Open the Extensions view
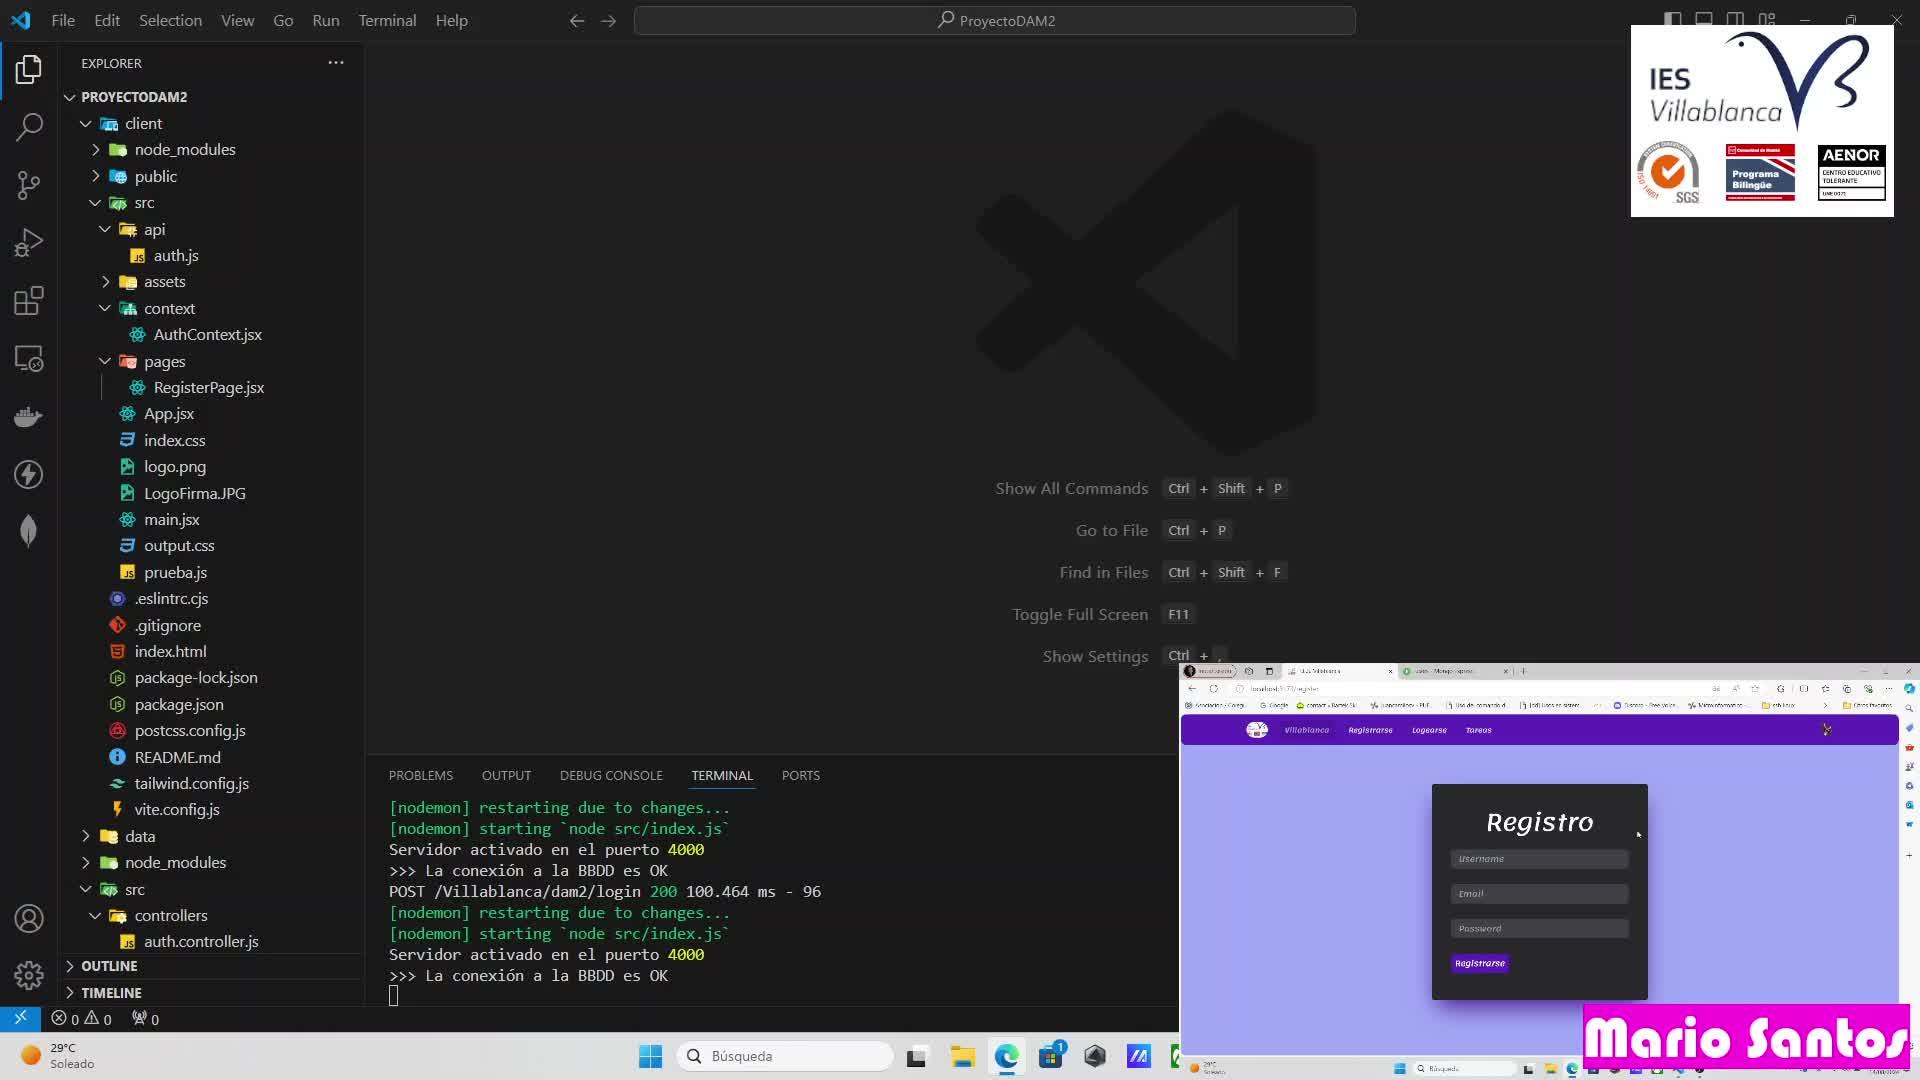This screenshot has height=1080, width=1920. pyautogui.click(x=29, y=301)
